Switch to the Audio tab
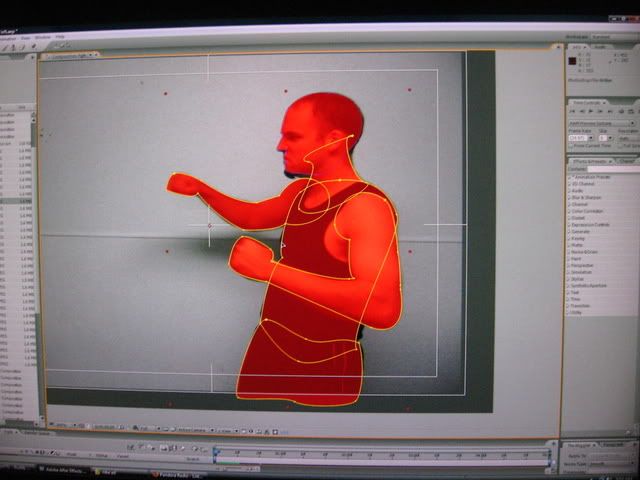The width and height of the screenshot is (640, 480). tap(601, 47)
